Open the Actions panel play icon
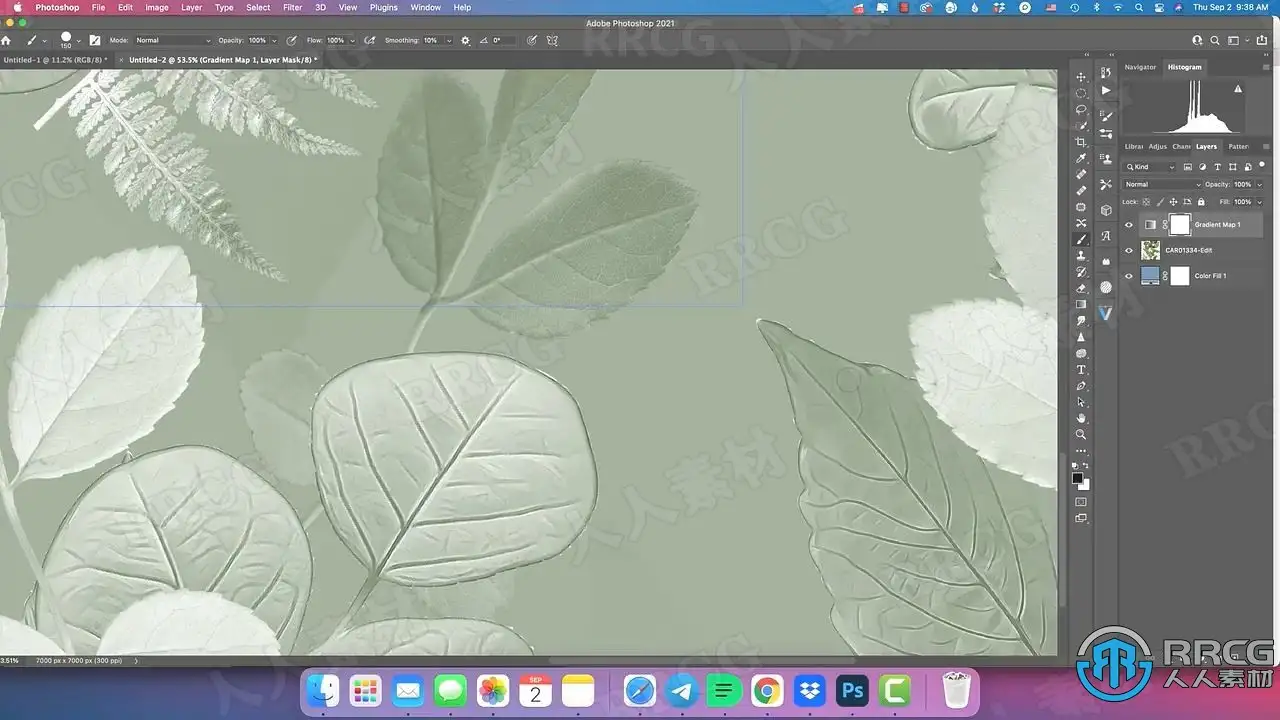This screenshot has height=720, width=1280. (x=1106, y=90)
